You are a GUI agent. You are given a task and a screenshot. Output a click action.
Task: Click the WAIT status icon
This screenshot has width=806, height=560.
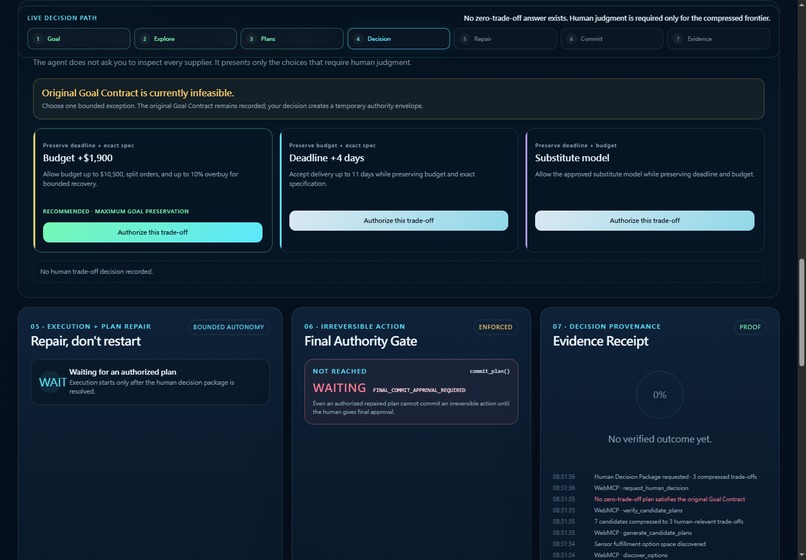[x=51, y=382]
